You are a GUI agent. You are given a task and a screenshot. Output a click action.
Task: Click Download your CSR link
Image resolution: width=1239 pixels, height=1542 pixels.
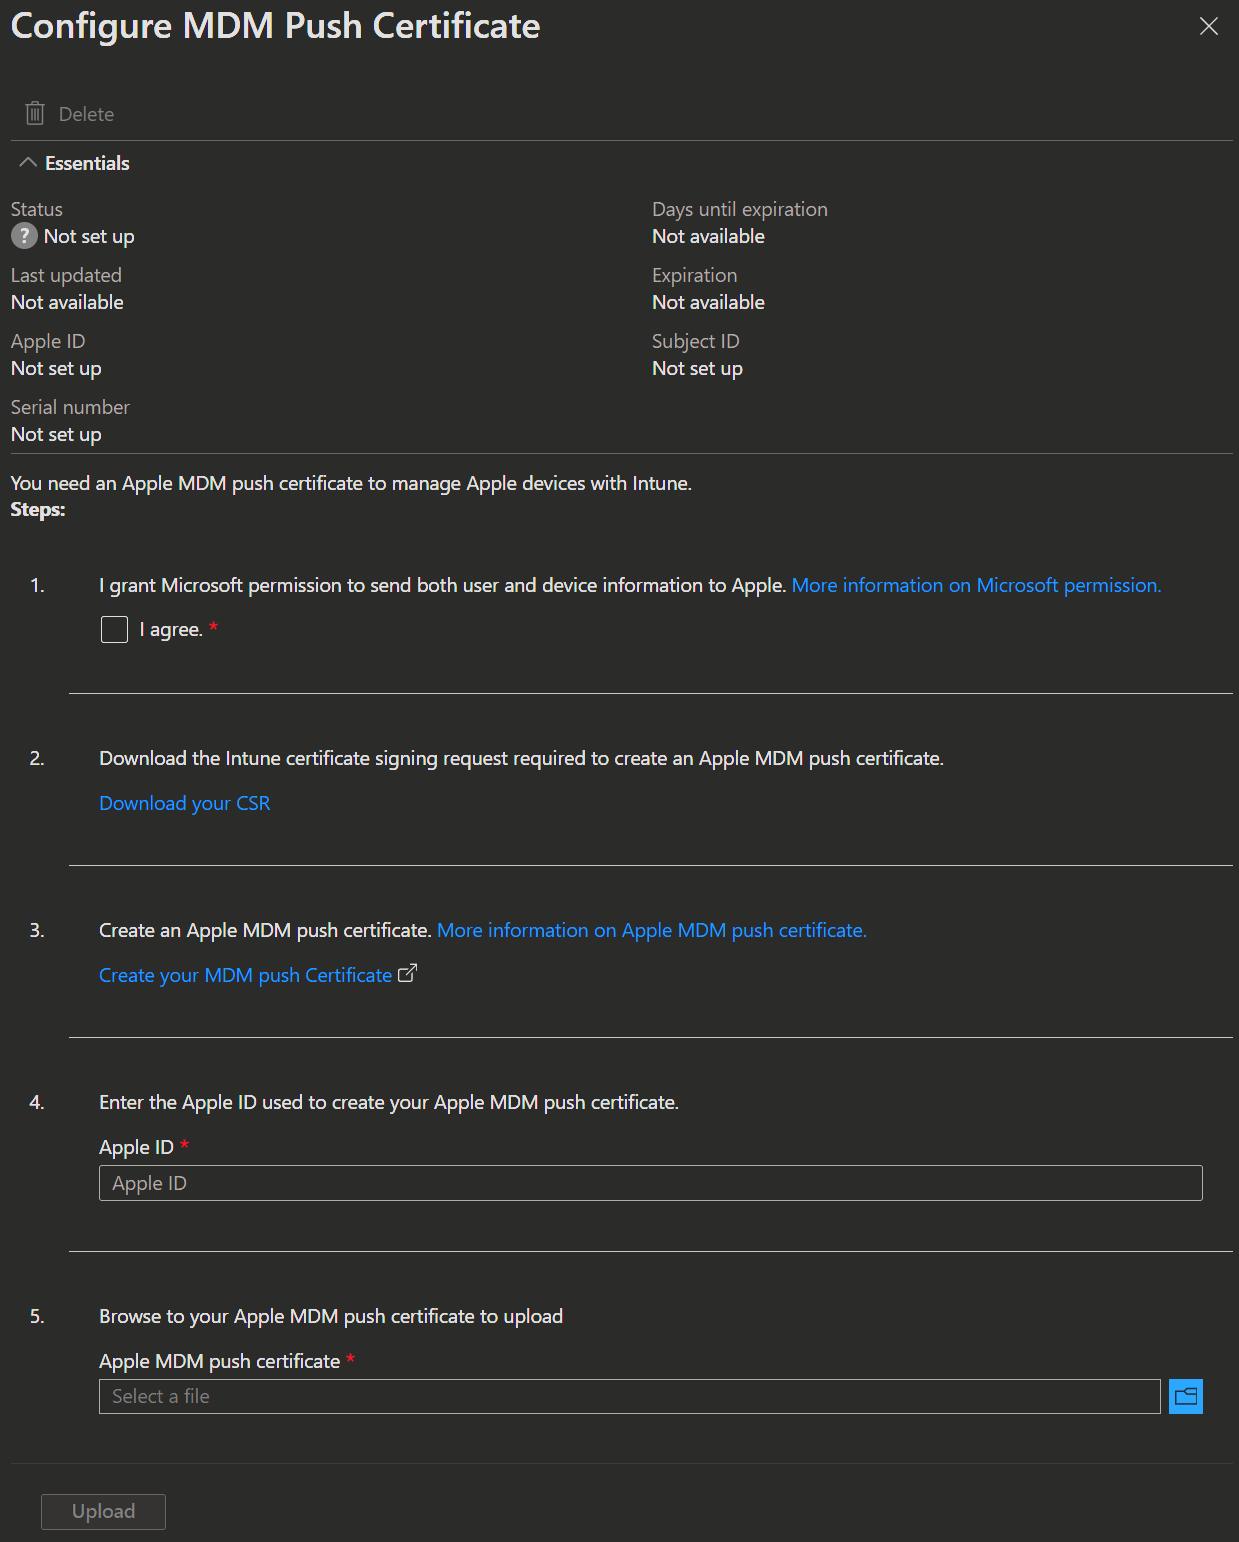pyautogui.click(x=185, y=803)
